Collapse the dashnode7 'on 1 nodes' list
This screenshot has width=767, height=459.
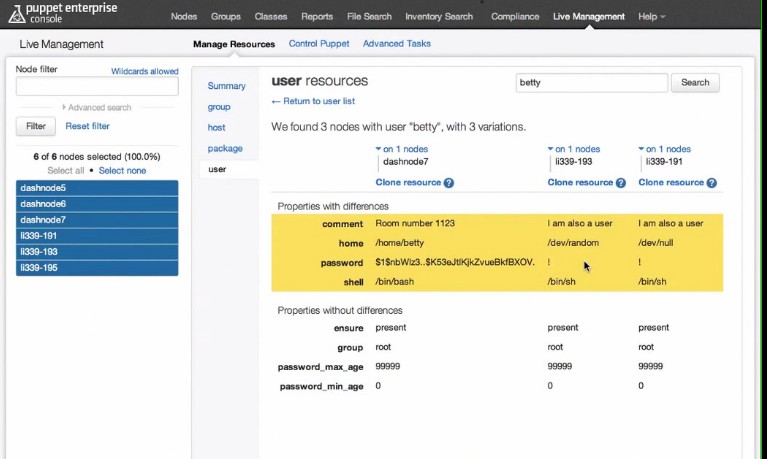(404, 149)
